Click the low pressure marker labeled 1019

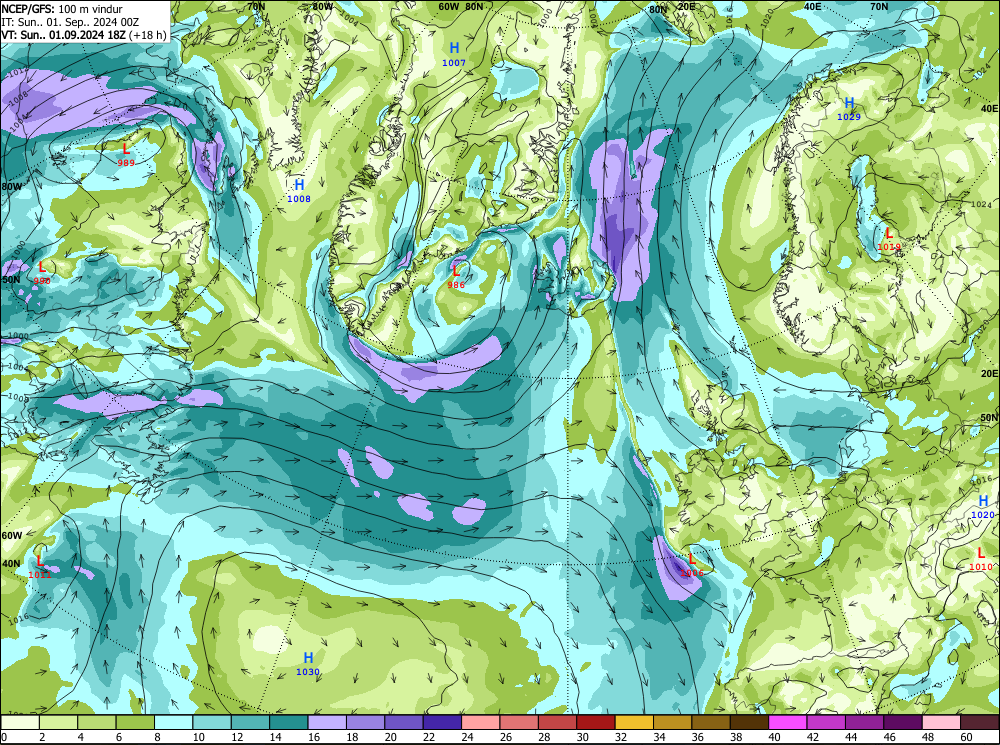coord(889,239)
